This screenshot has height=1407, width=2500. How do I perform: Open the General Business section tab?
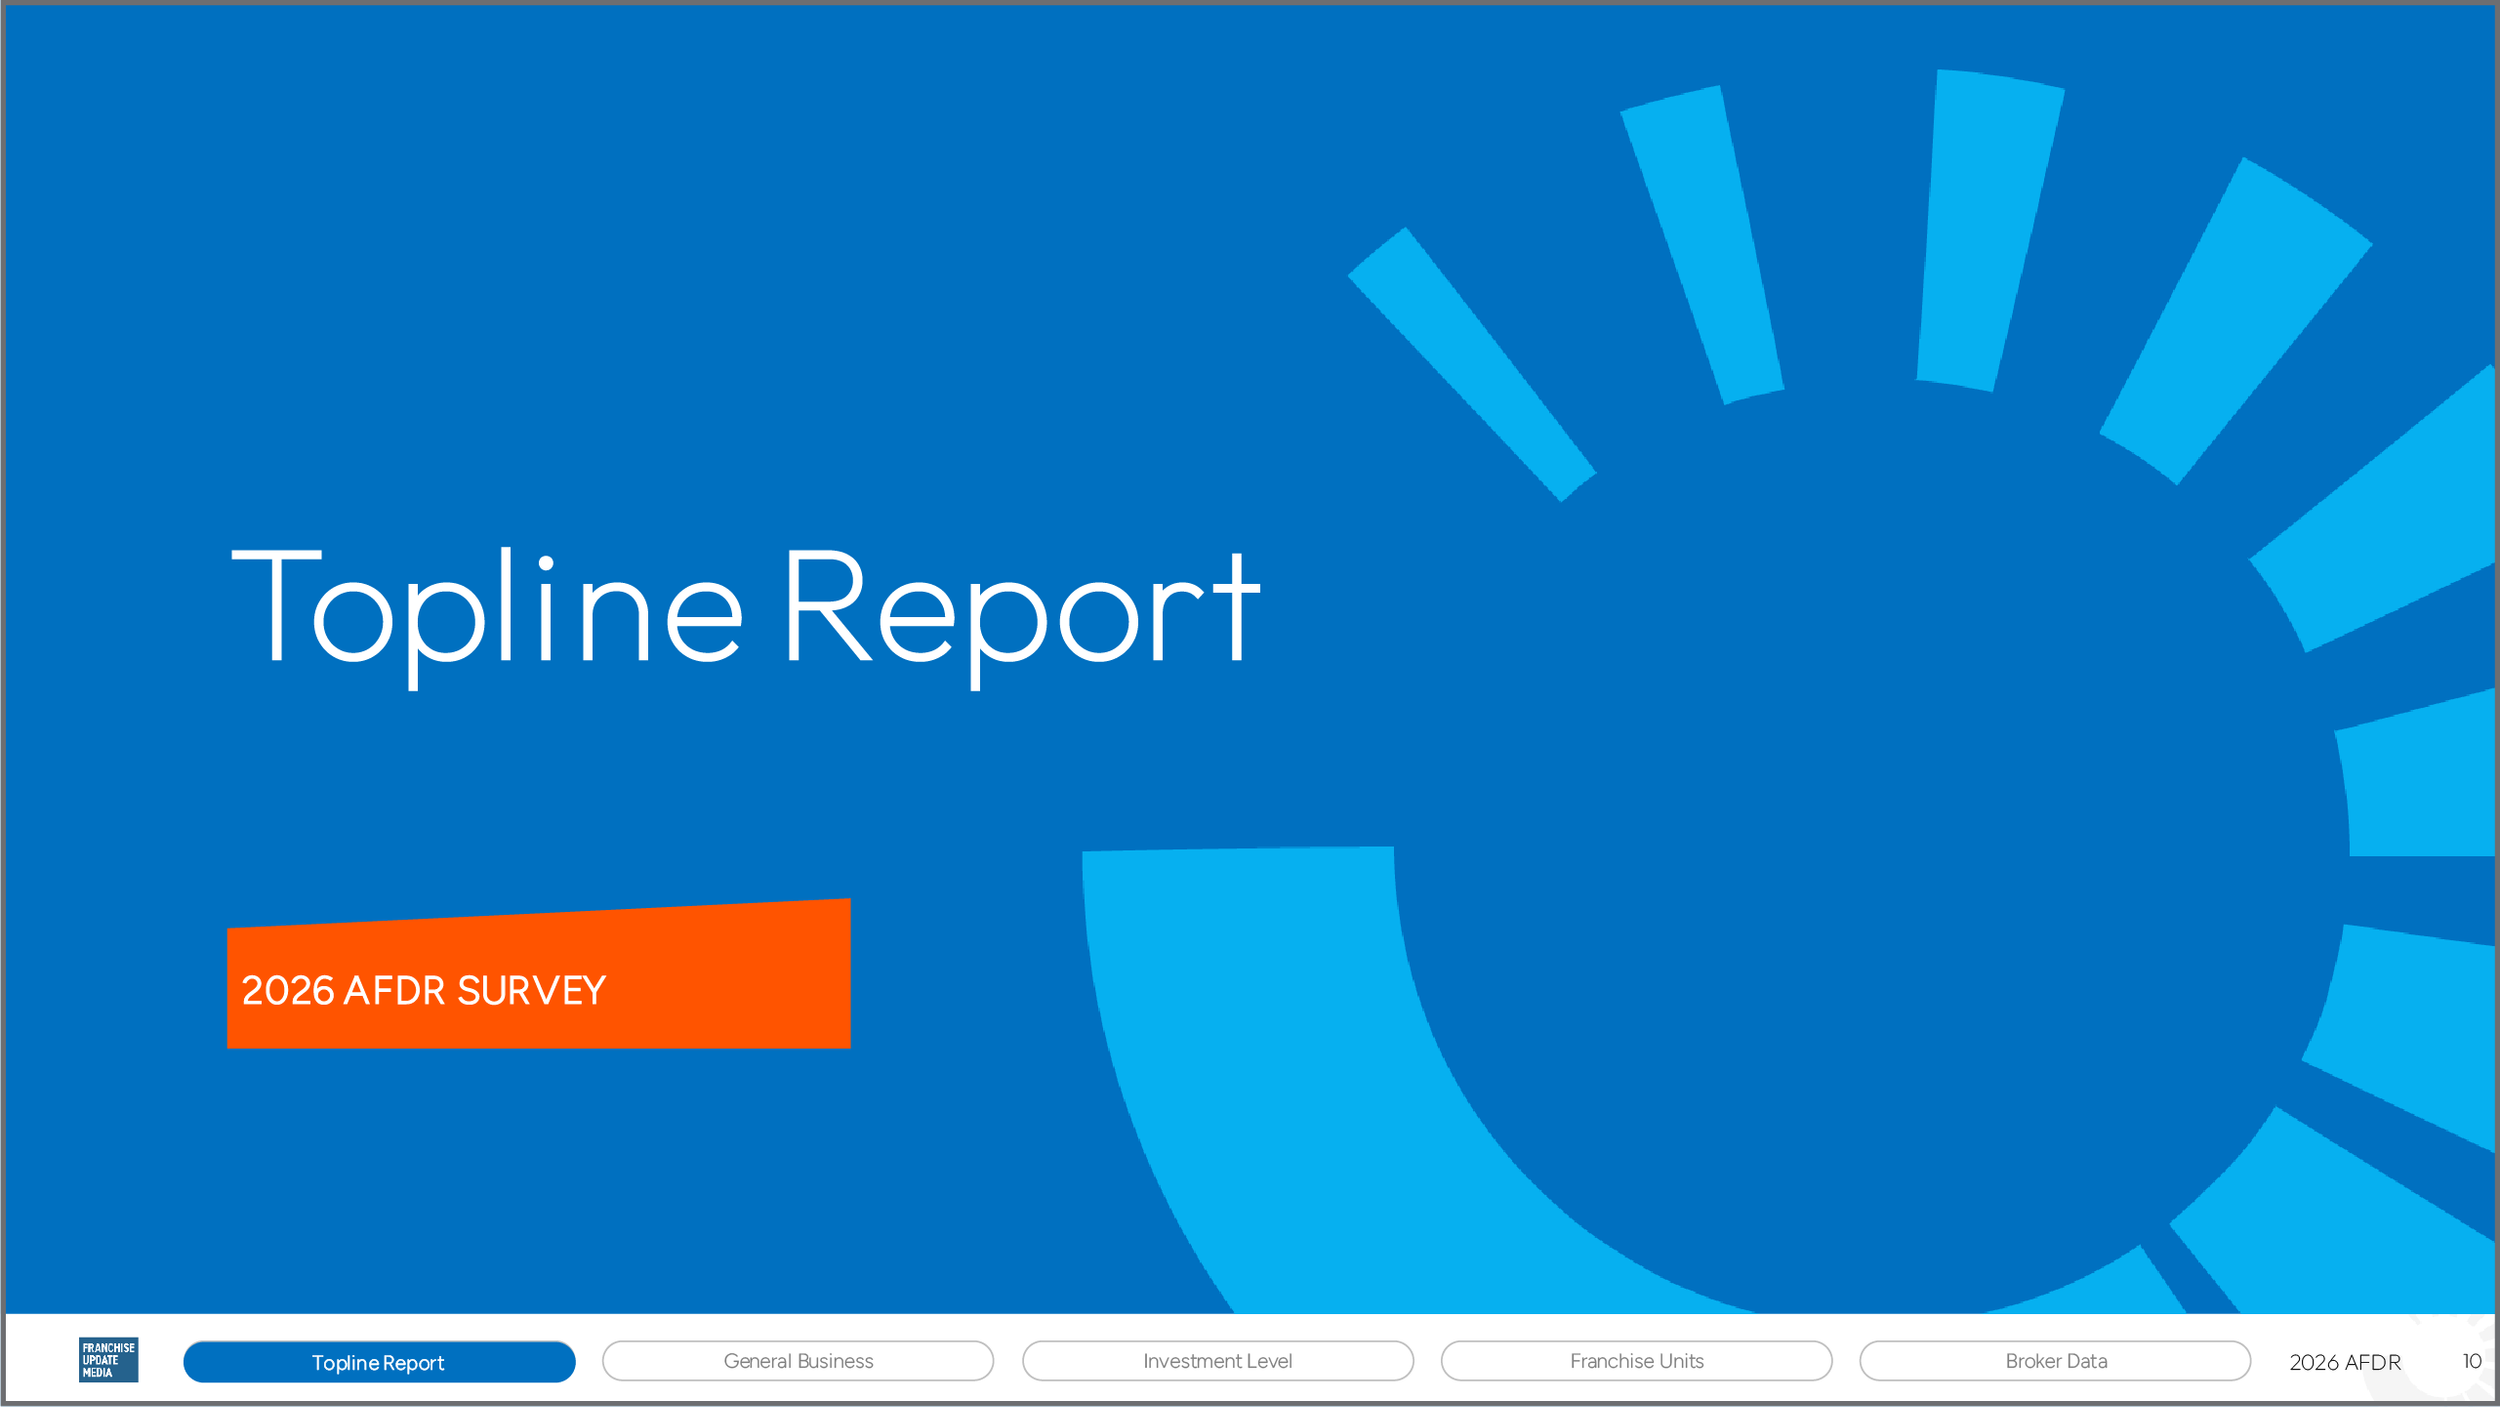coord(798,1361)
